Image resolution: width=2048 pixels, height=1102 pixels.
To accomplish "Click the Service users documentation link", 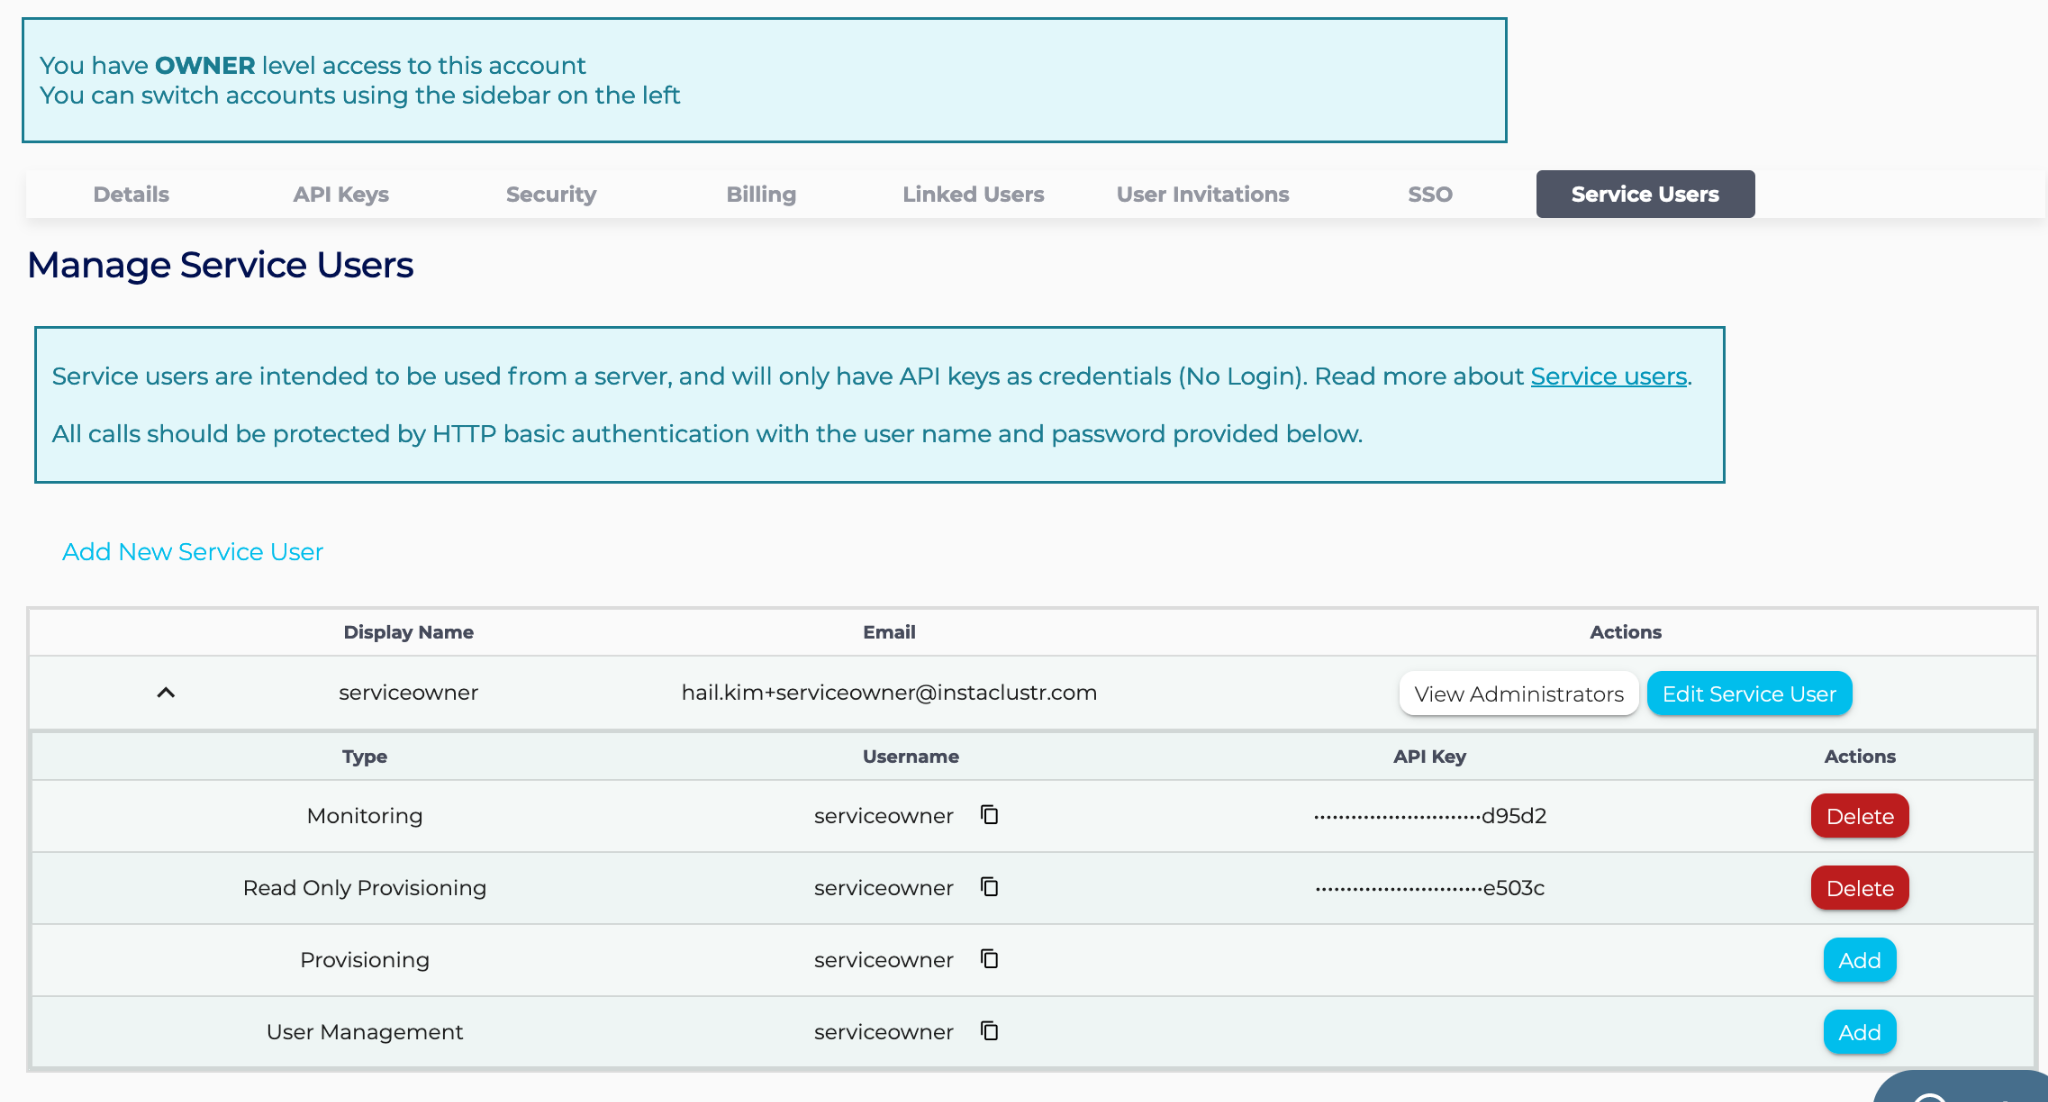I will [1608, 376].
